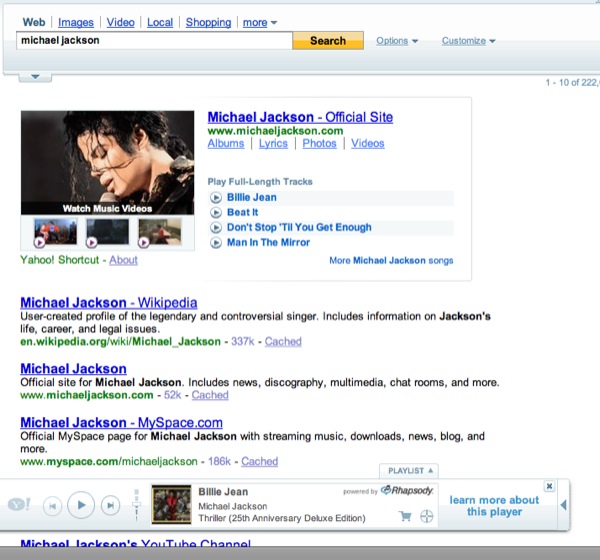Click the Billie Jean song title
Screen dimensions: 600x560
(x=252, y=198)
